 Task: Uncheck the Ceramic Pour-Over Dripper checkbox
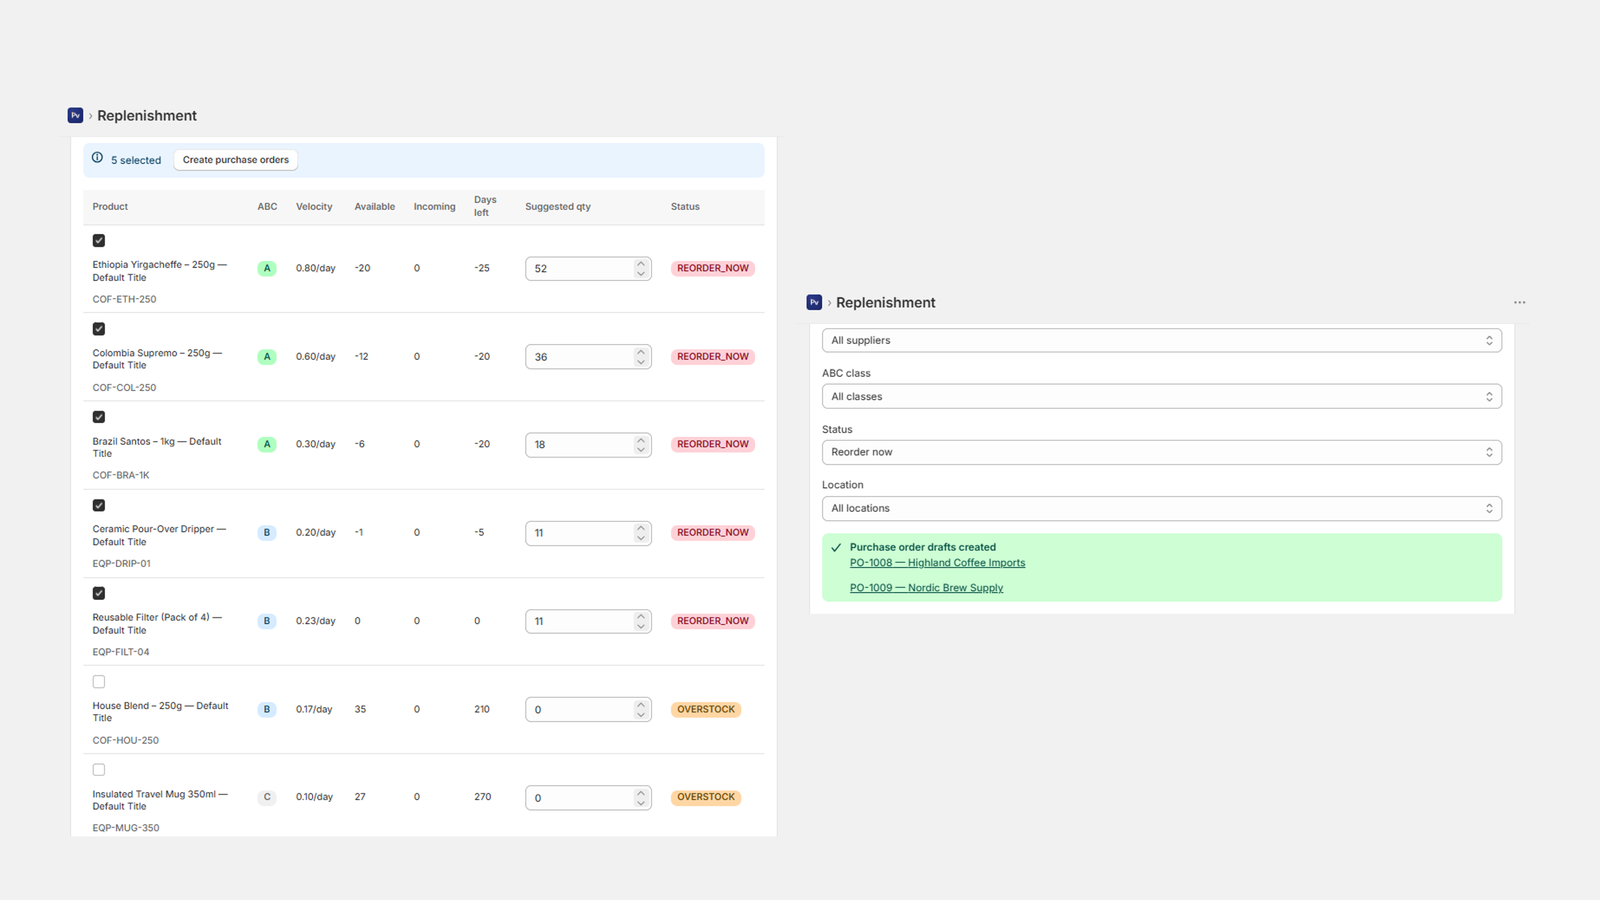[x=99, y=505]
